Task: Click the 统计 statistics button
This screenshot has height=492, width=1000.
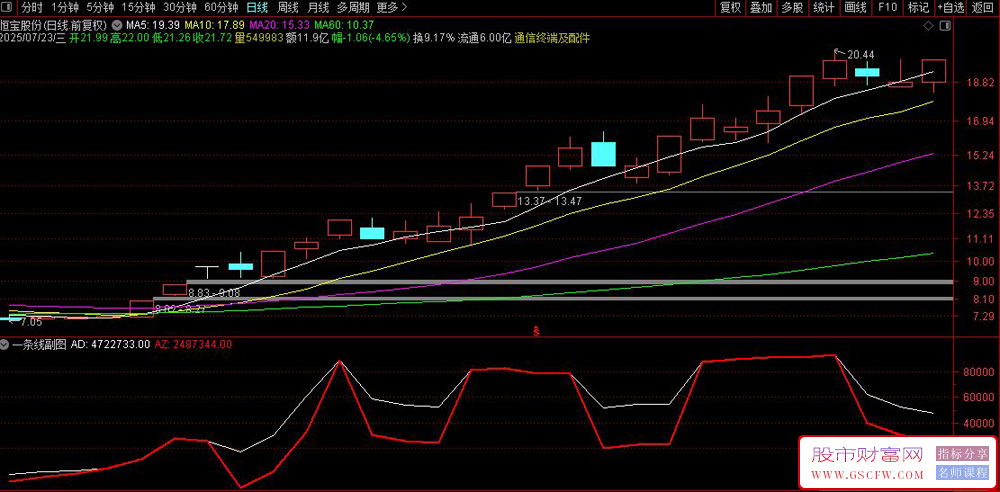Action: [x=824, y=8]
